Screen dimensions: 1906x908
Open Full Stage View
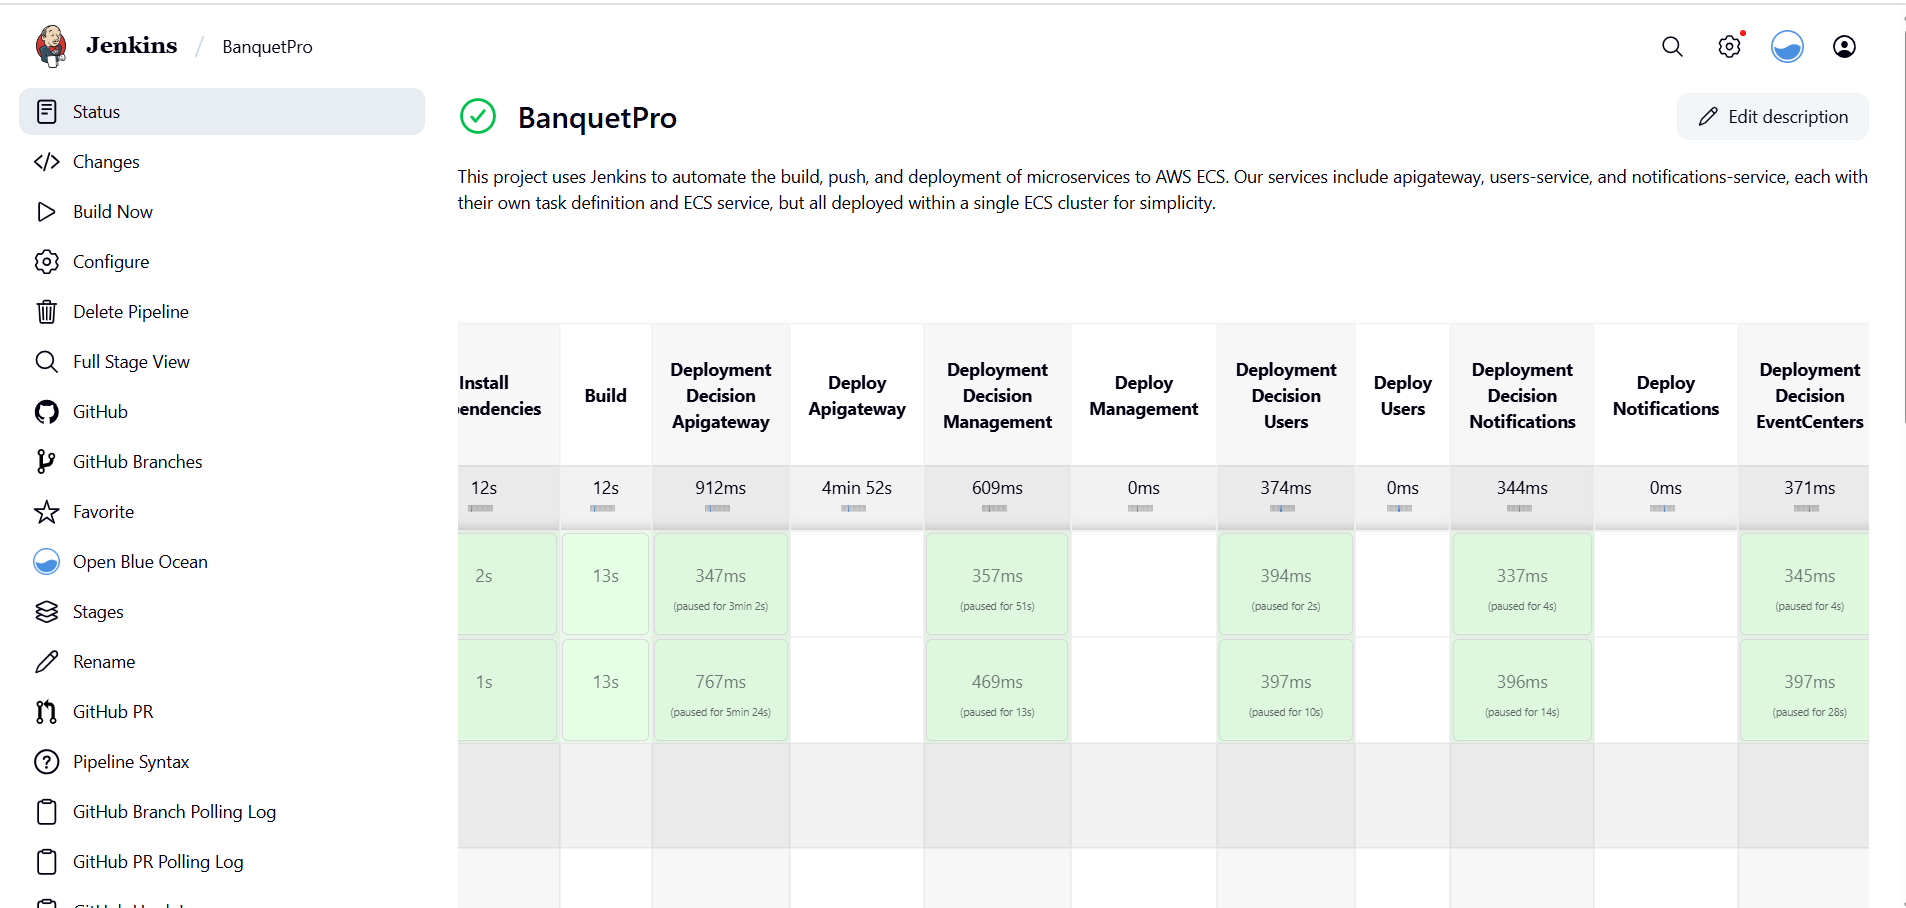click(131, 362)
